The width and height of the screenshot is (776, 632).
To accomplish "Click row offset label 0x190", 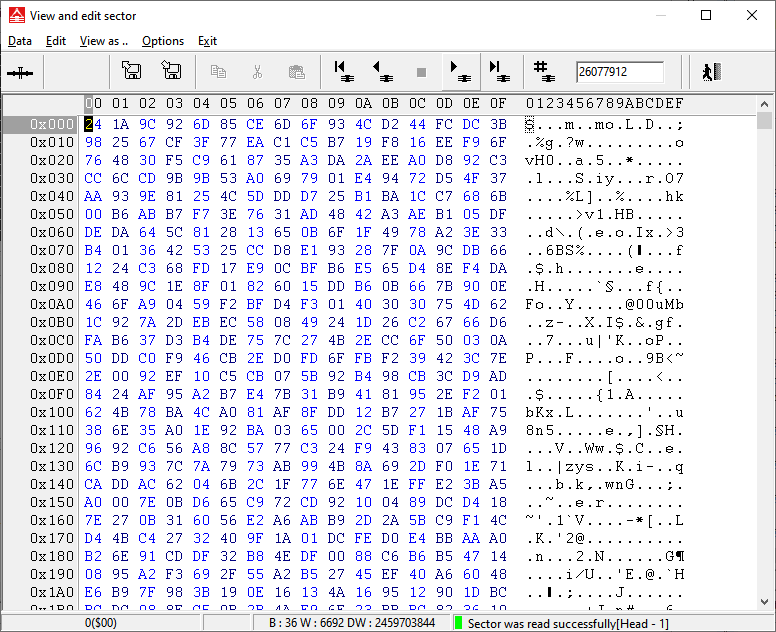I will point(51,574).
